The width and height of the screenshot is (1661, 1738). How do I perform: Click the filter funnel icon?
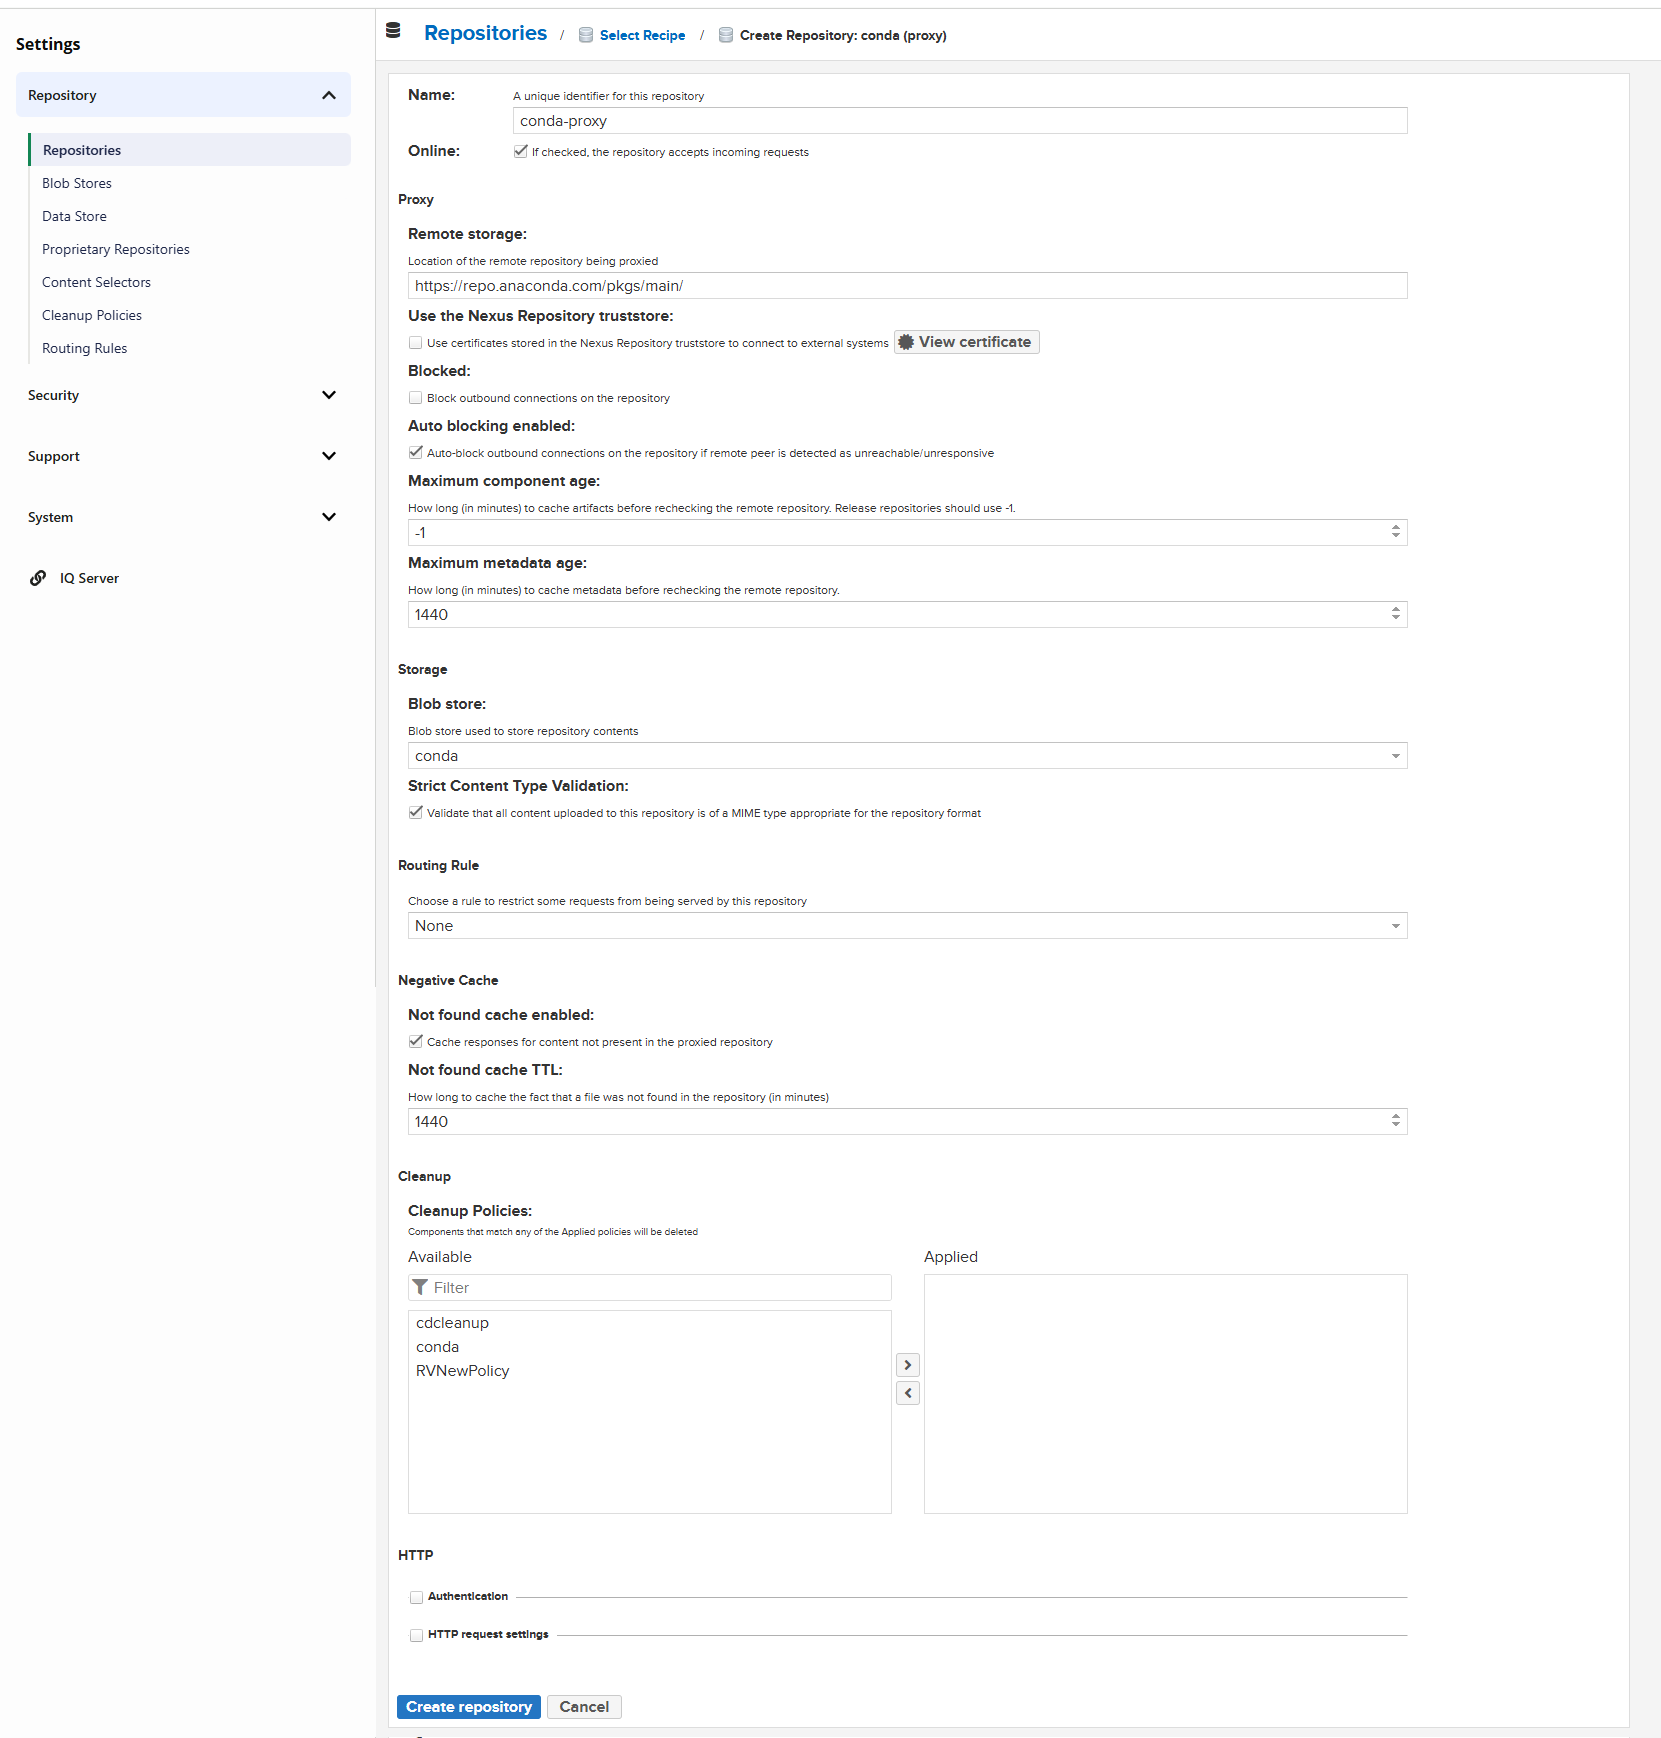[x=420, y=1287]
